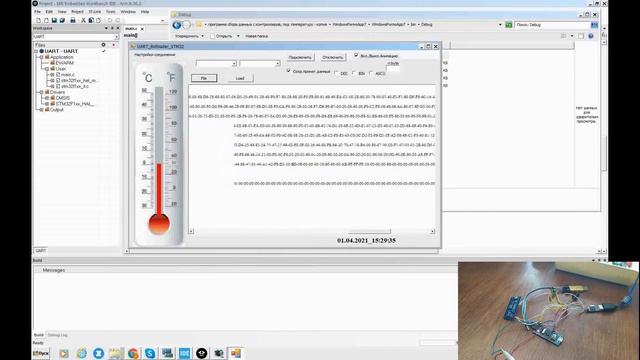Open the File menu
Viewport: 640px width, 360px height.
[x=38, y=12]
